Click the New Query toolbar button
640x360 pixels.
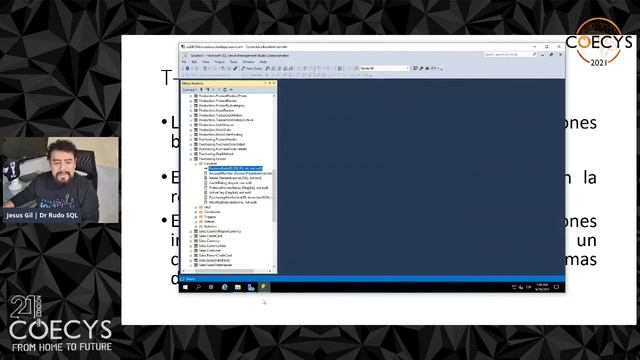pos(252,69)
